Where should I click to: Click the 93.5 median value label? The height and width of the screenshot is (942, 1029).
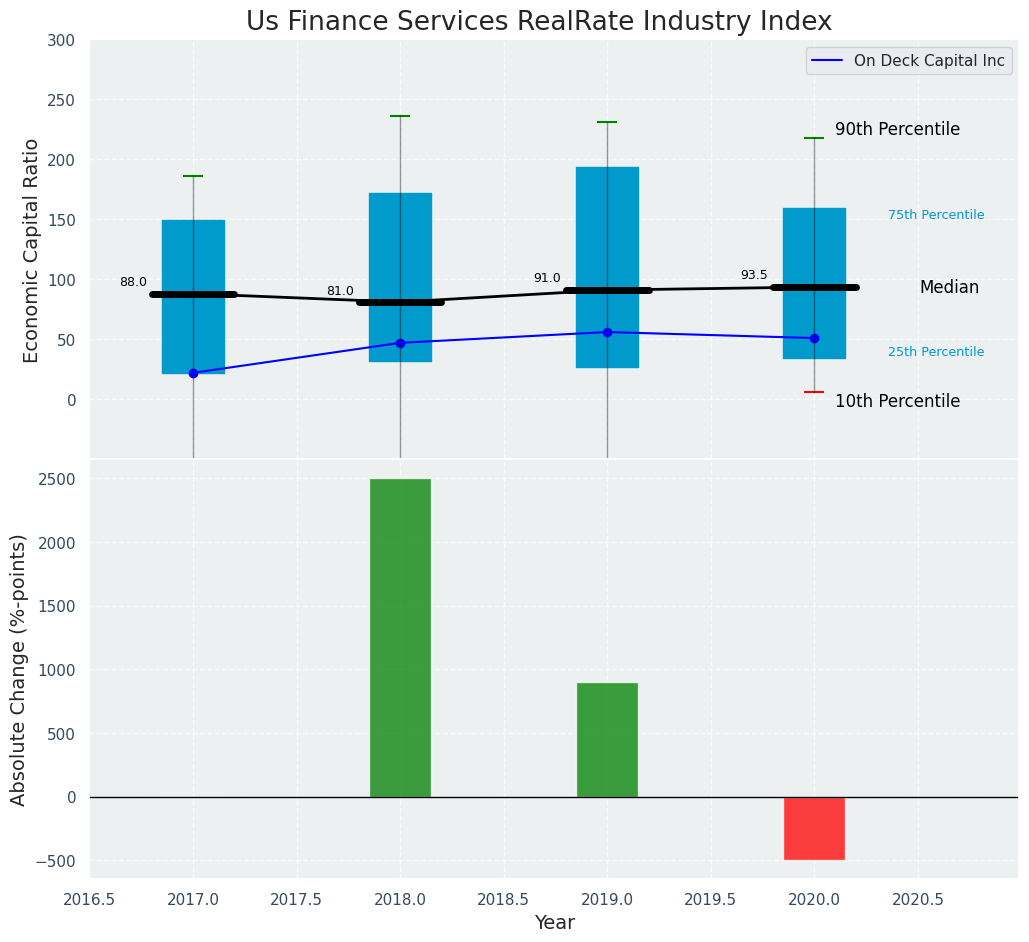(x=754, y=275)
